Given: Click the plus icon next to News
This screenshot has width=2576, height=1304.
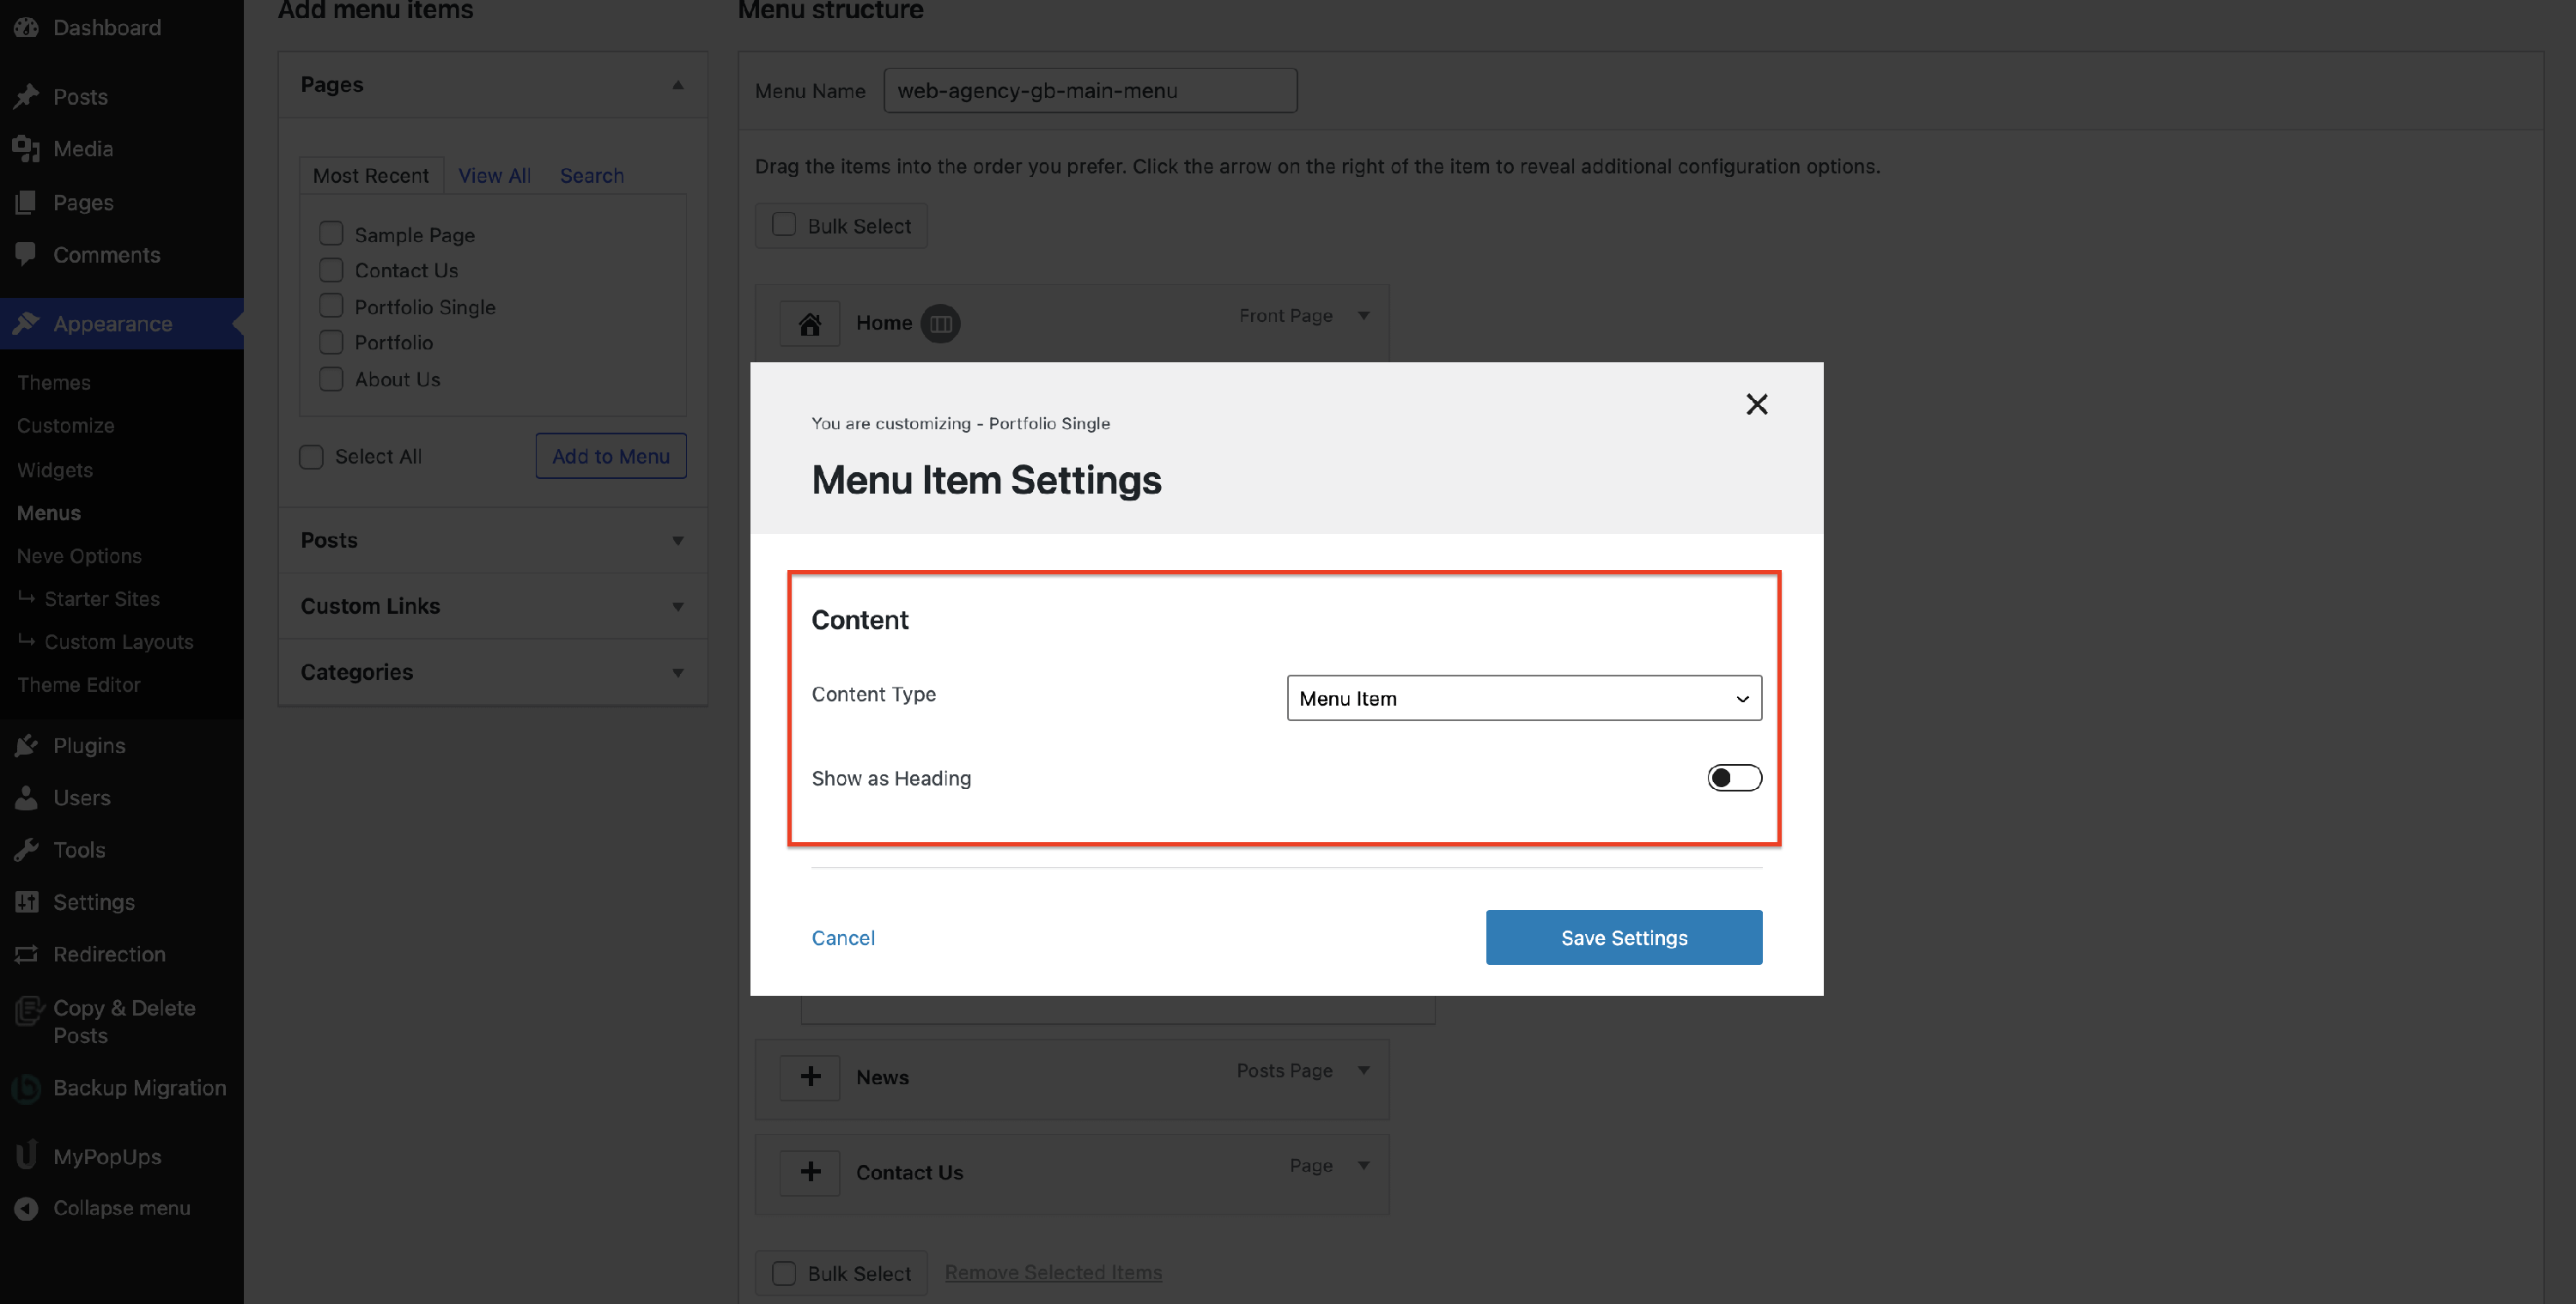Looking at the screenshot, I should pyautogui.click(x=809, y=1077).
